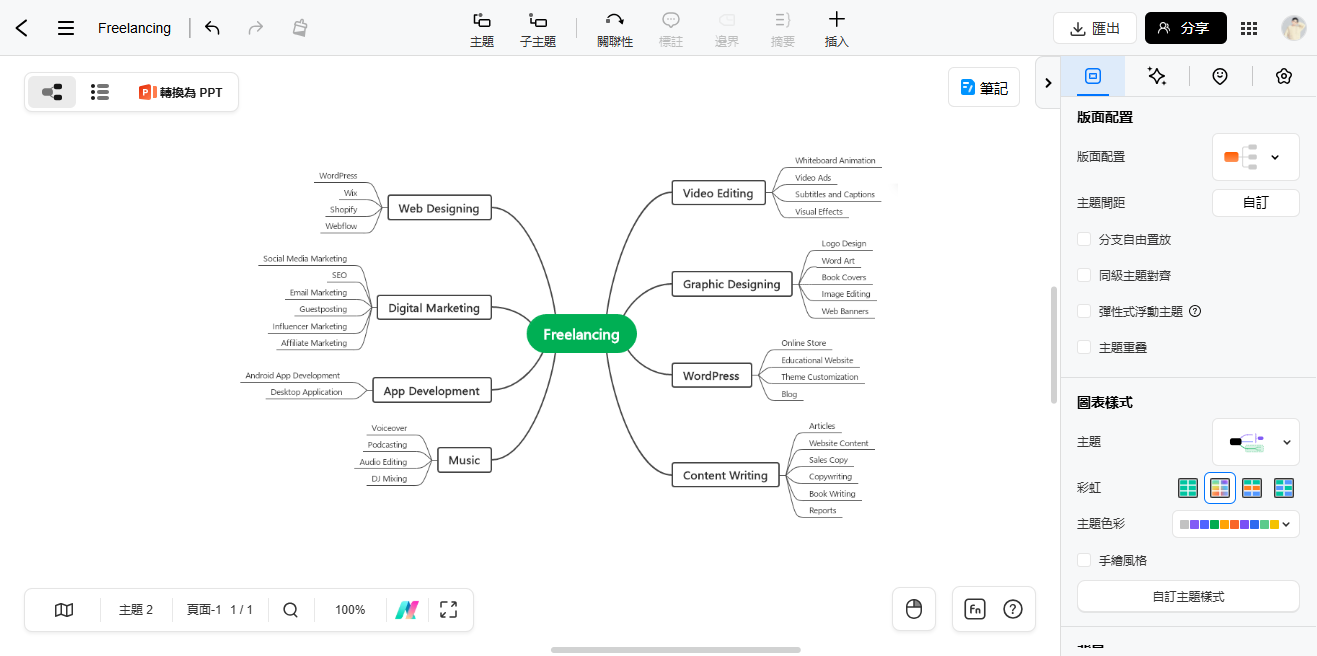Add a new 主題 topic
This screenshot has width=1317, height=656.
pos(482,30)
